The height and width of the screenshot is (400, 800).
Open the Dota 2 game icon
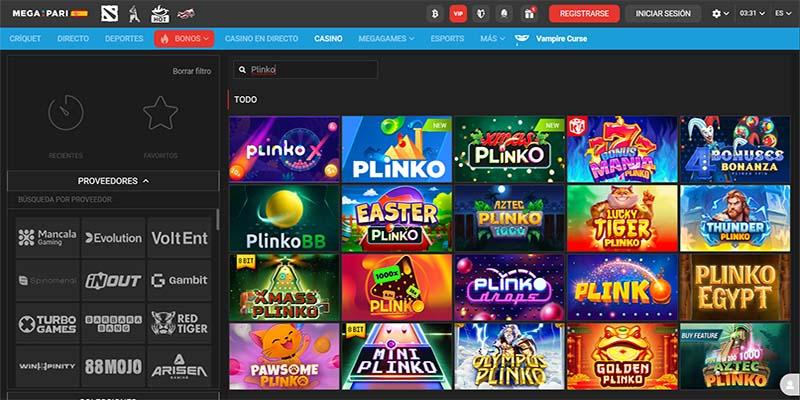tap(109, 13)
